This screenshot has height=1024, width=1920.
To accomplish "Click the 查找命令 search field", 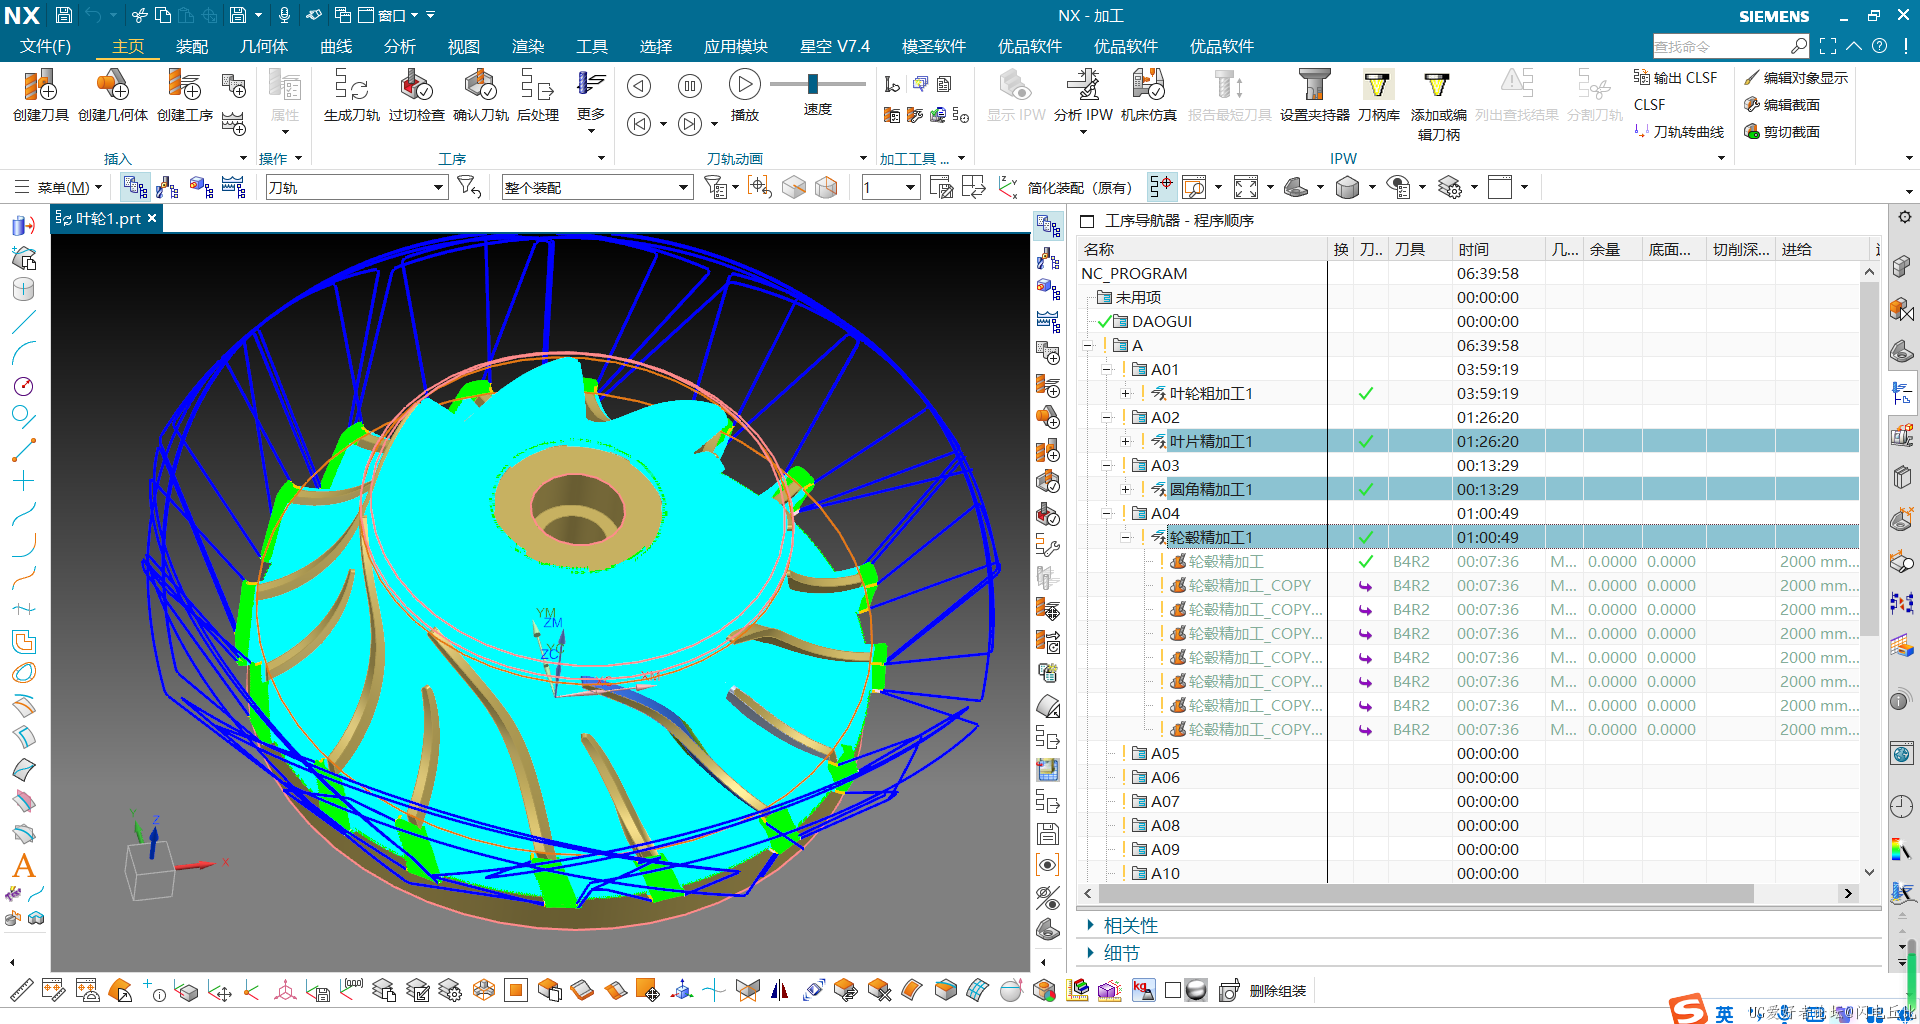I will [1722, 46].
